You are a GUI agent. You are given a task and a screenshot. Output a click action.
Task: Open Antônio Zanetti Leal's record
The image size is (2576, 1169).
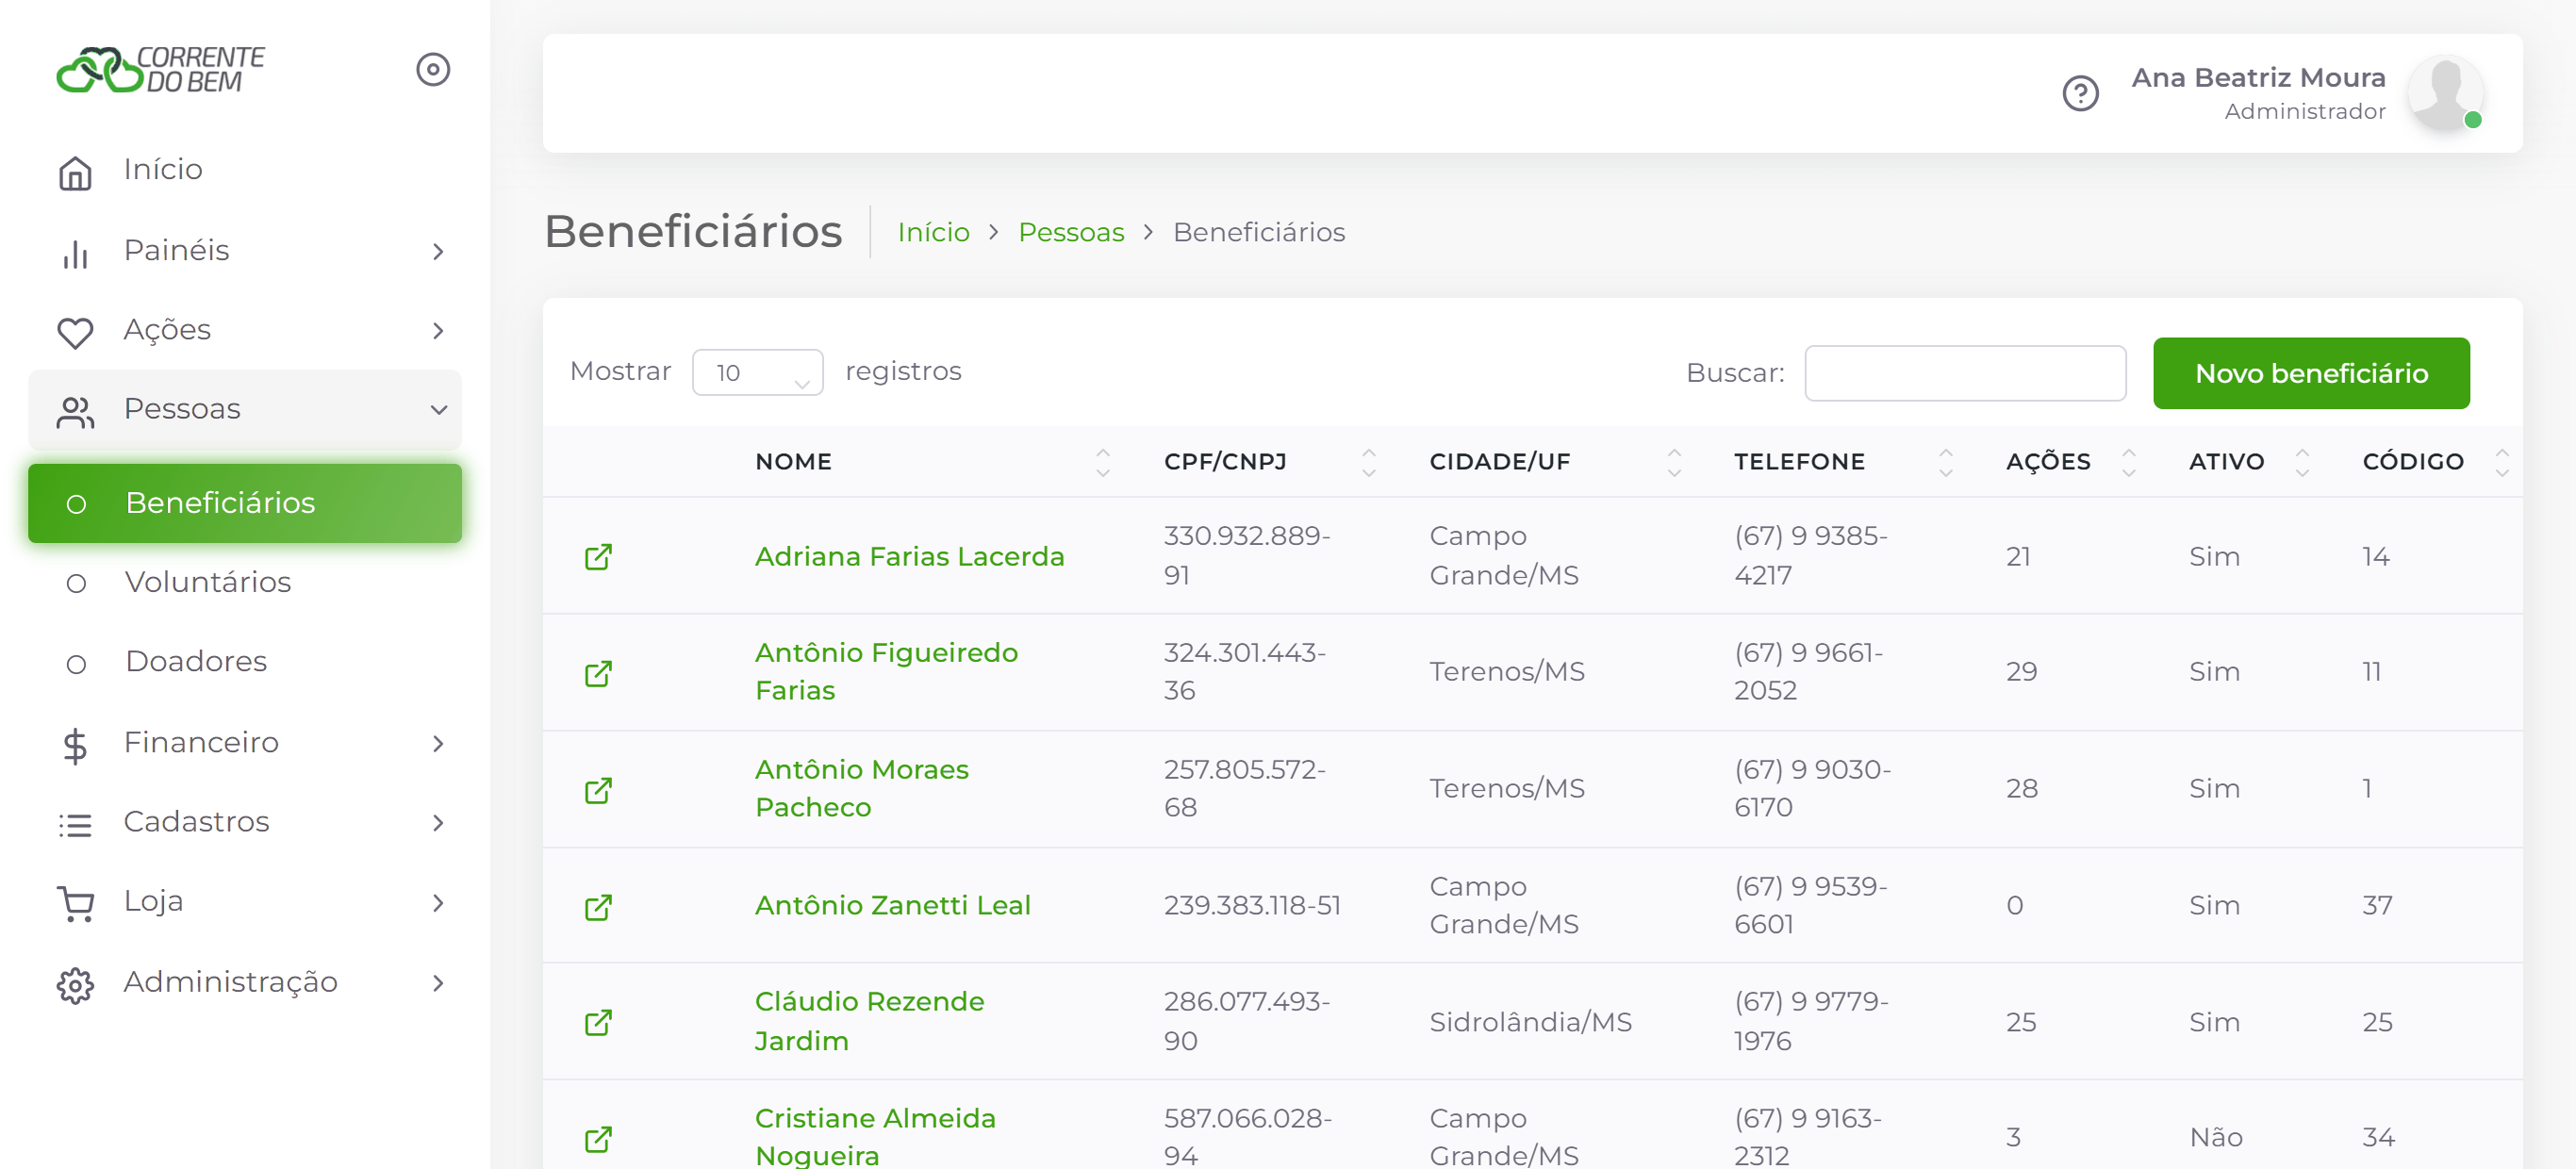tap(892, 905)
